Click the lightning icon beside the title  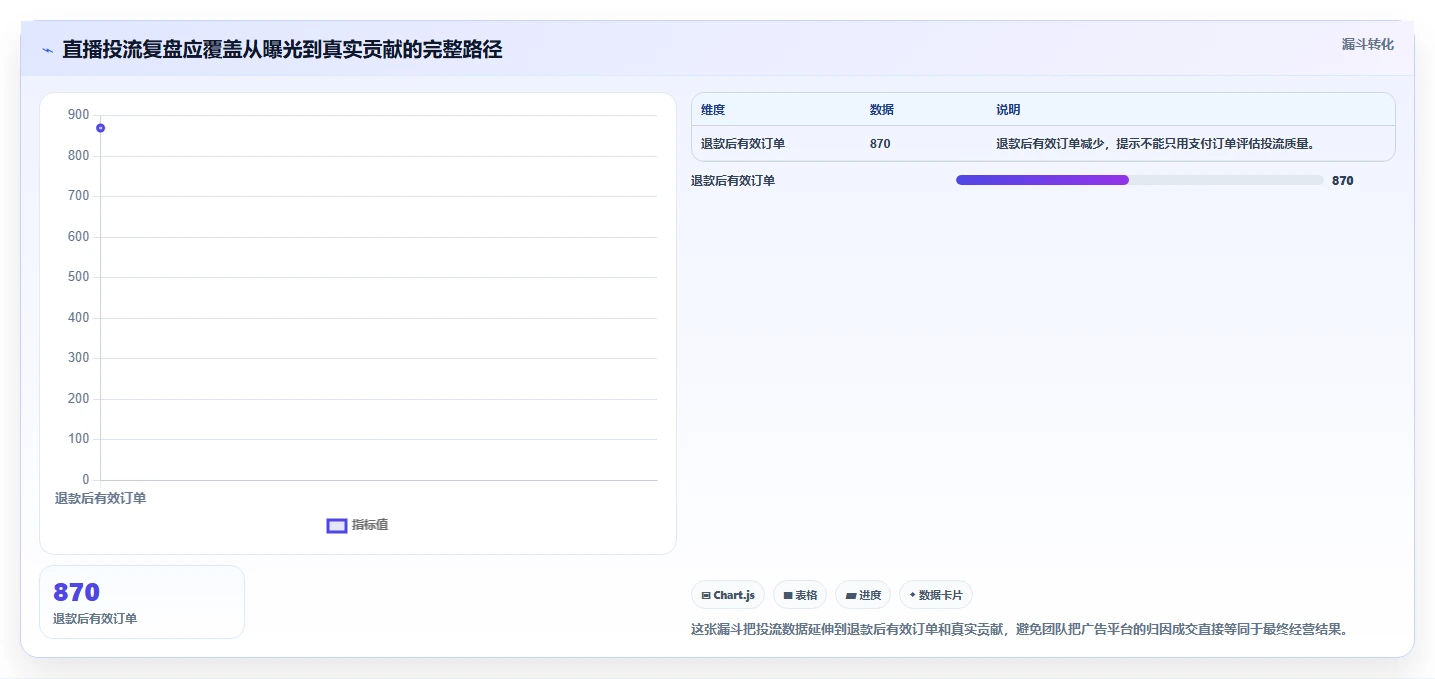(x=48, y=50)
